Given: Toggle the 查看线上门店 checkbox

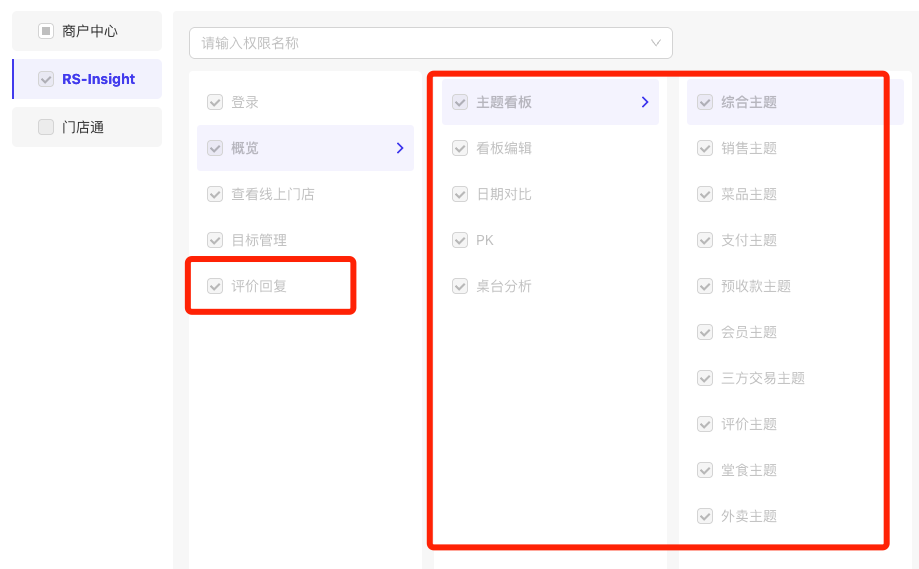Looking at the screenshot, I should point(215,194).
